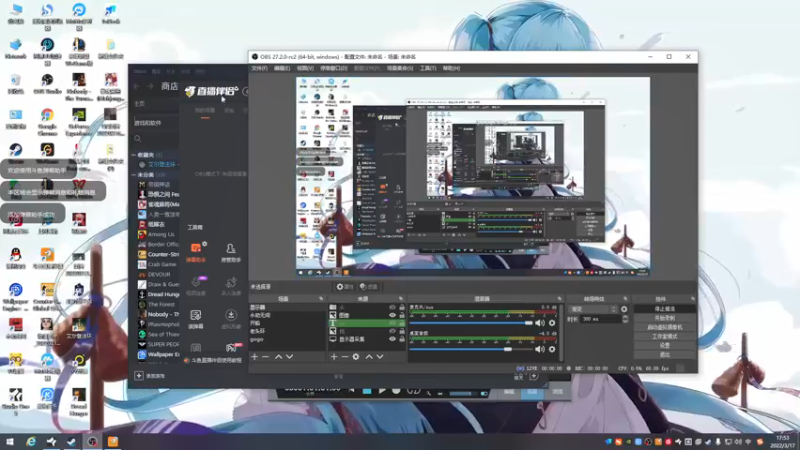Click the stop streaming button in Controls
The width and height of the screenshot is (800, 450).
click(664, 309)
